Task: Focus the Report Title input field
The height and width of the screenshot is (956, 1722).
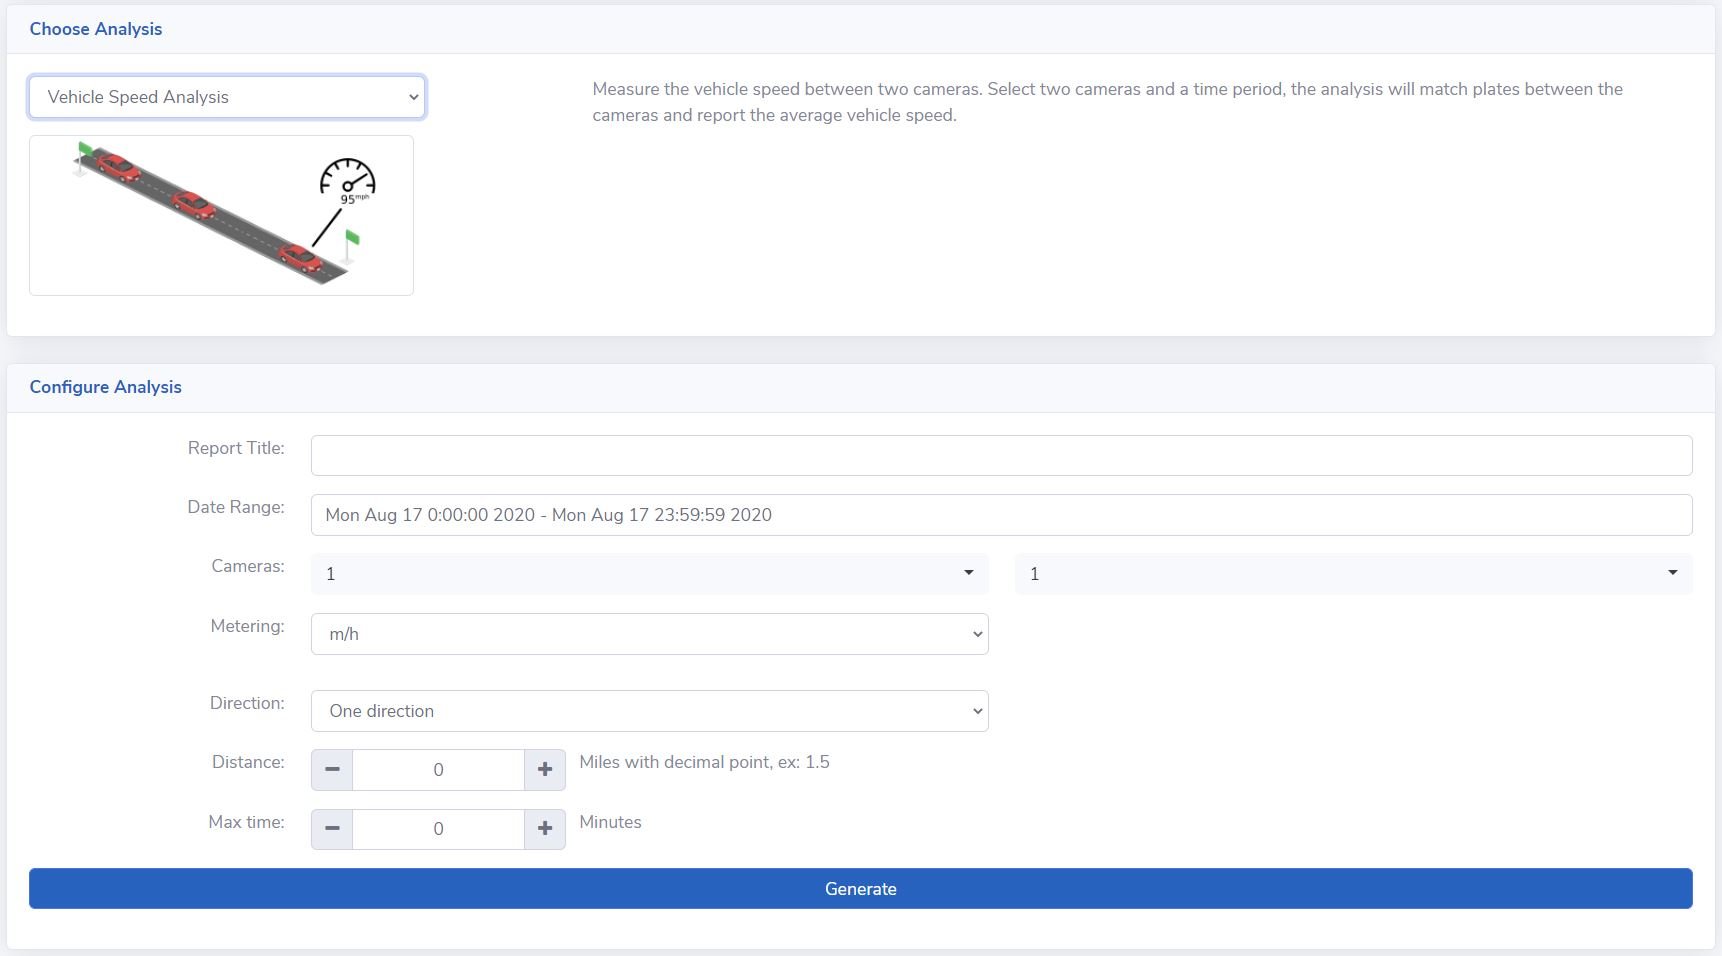Action: tap(1001, 455)
